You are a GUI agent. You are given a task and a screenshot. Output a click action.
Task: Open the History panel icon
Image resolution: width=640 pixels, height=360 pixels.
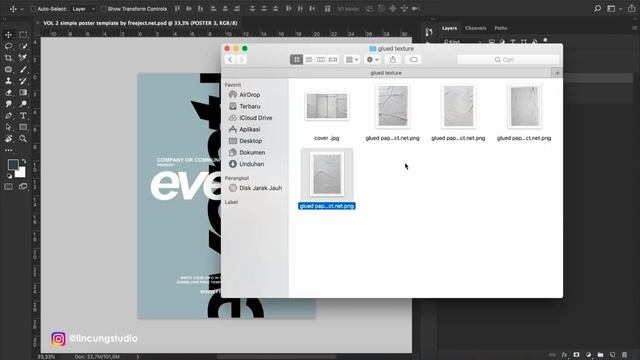(x=429, y=31)
